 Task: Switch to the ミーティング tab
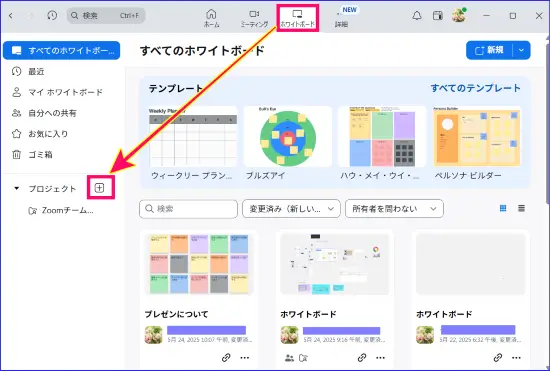[x=254, y=19]
